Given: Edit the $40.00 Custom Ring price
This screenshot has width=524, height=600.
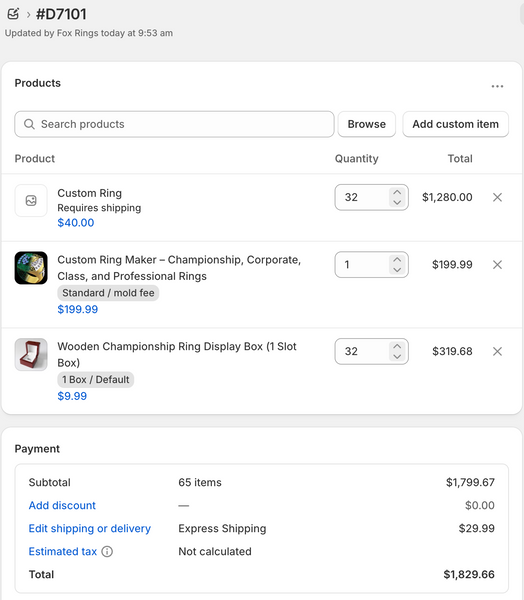Looking at the screenshot, I should tap(76, 223).
